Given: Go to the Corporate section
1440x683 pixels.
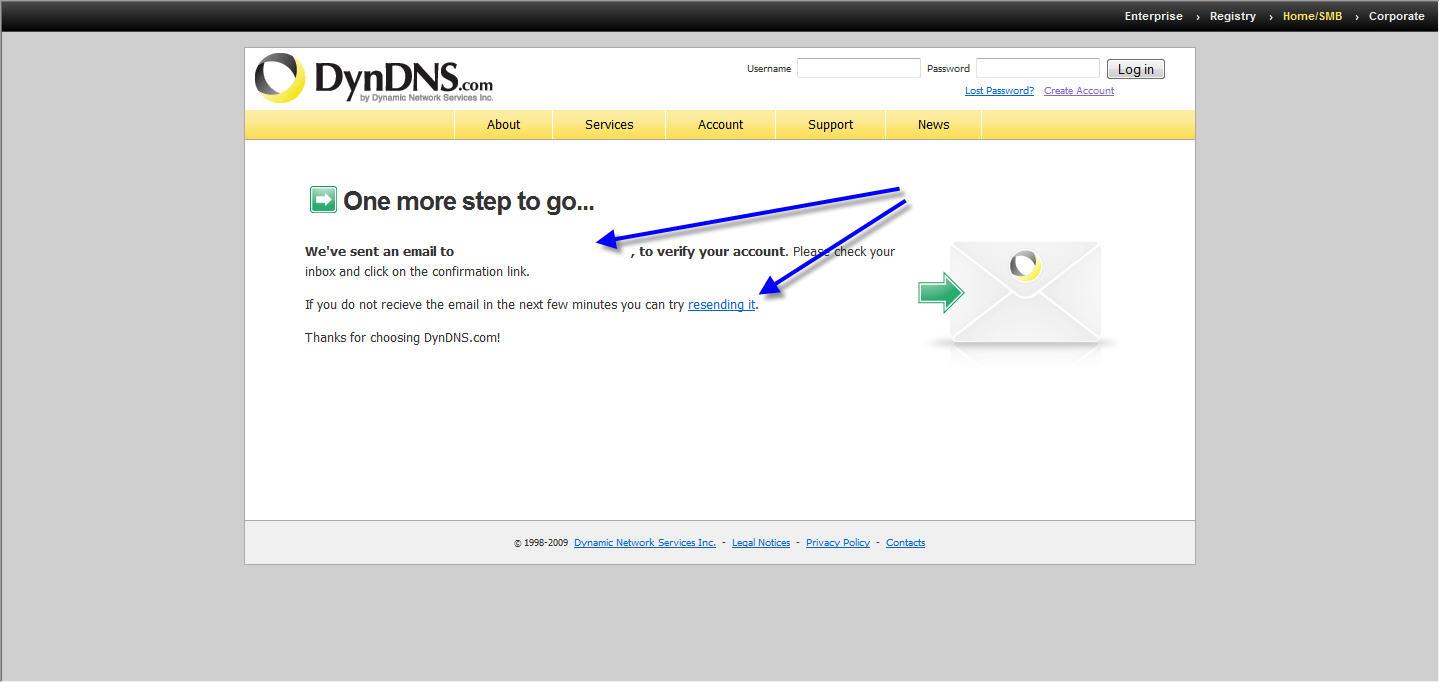Looking at the screenshot, I should [x=1396, y=16].
